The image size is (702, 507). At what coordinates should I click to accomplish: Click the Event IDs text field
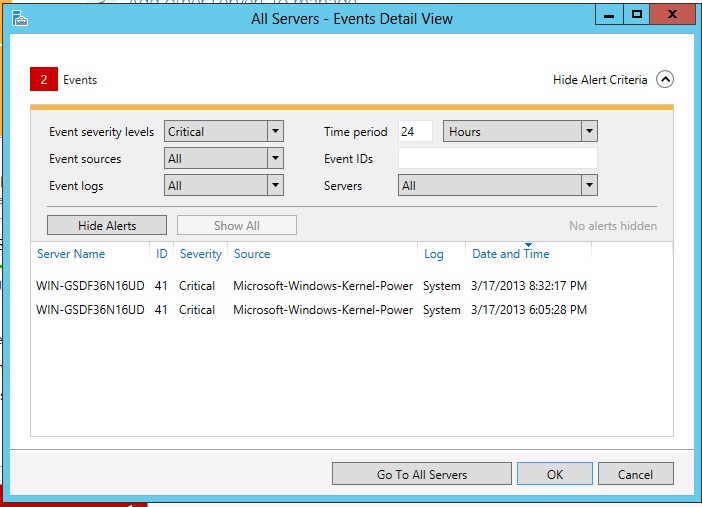tap(497, 158)
